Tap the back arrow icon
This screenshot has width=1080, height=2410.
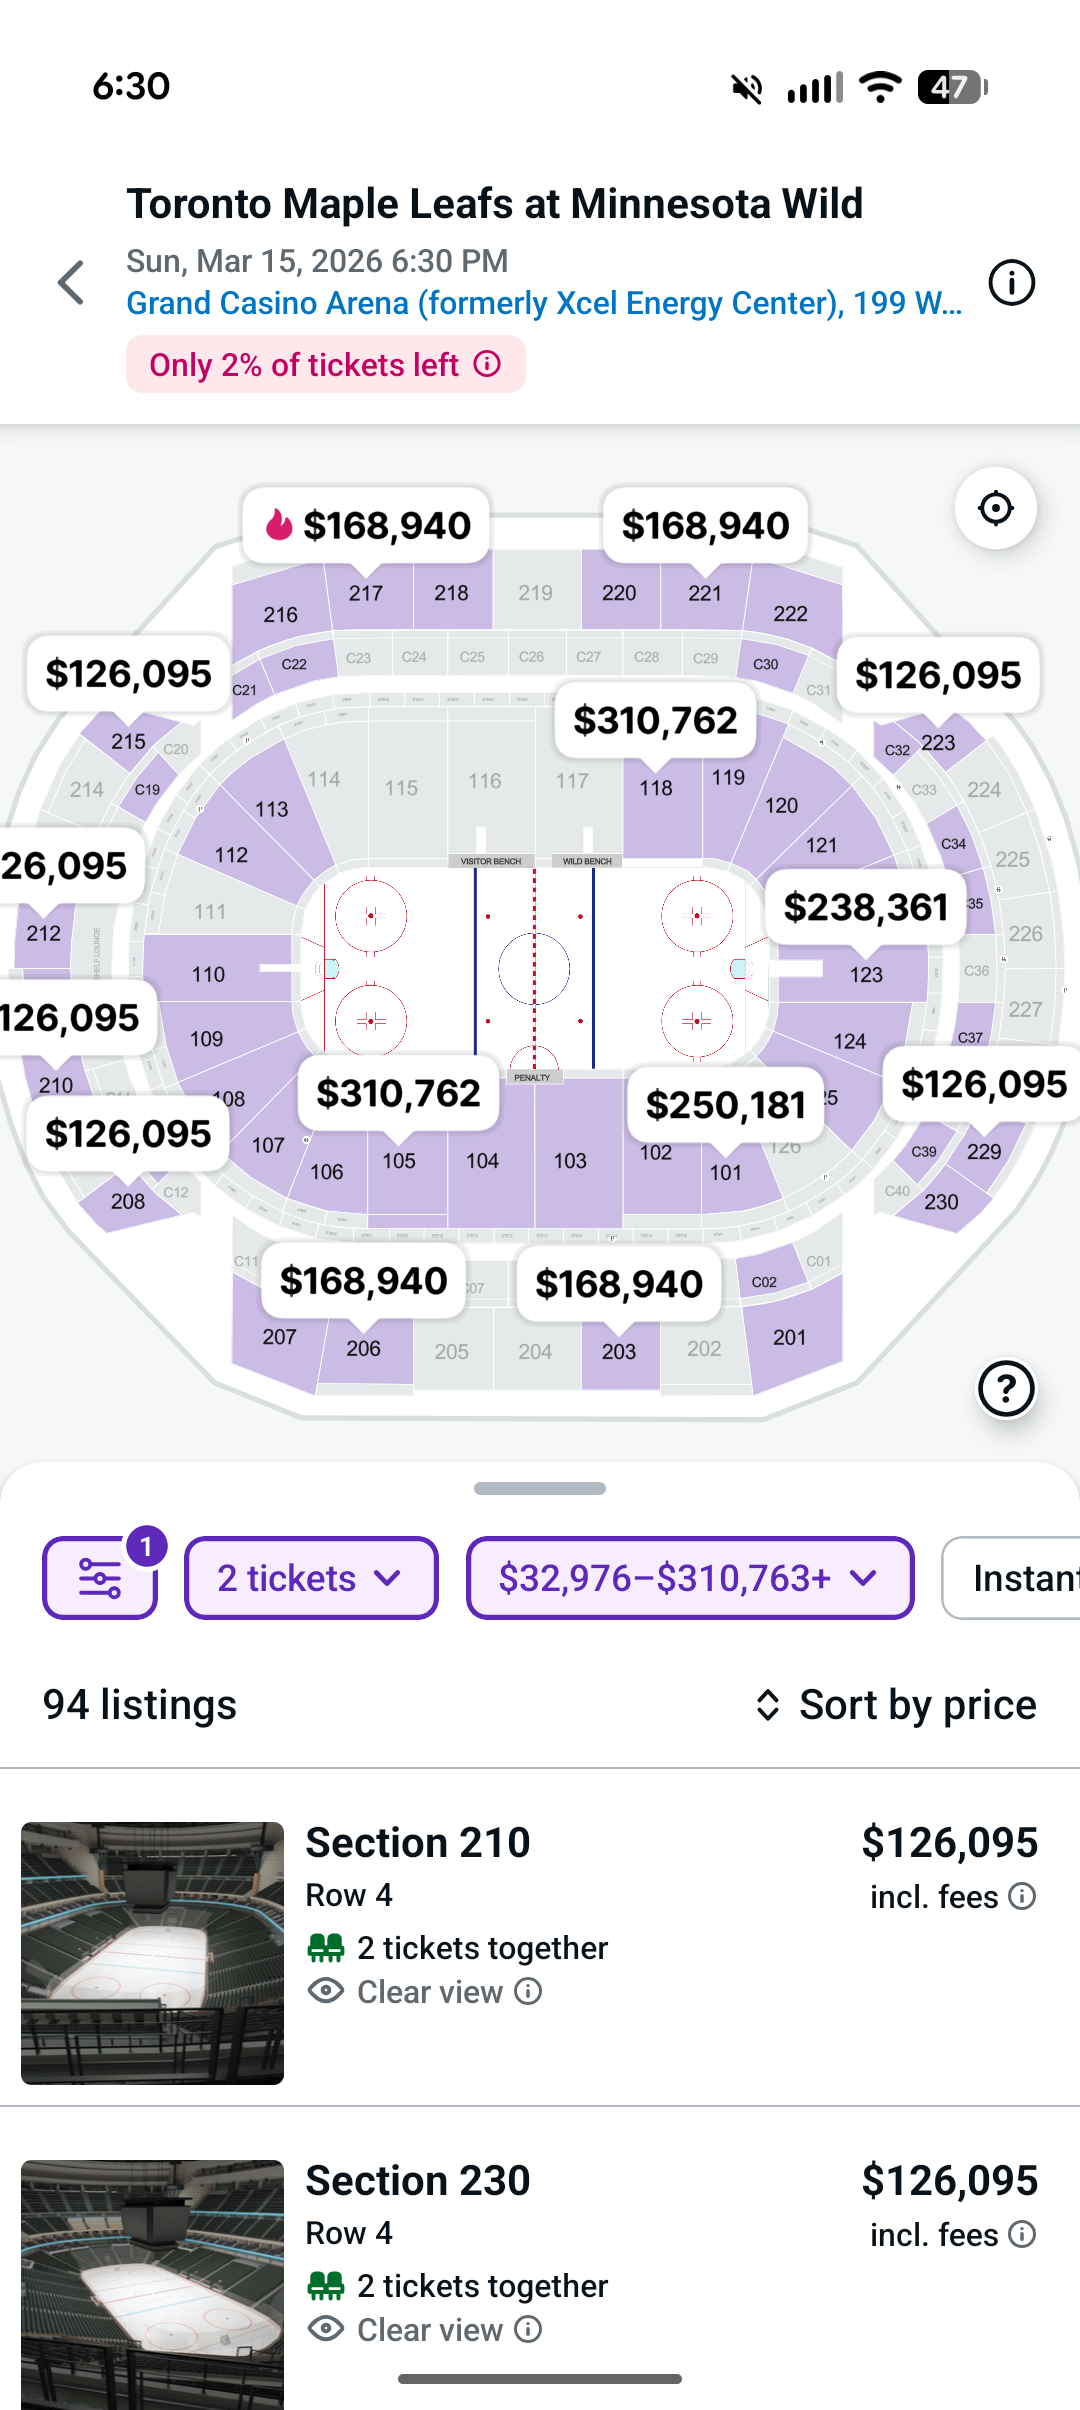tap(72, 283)
